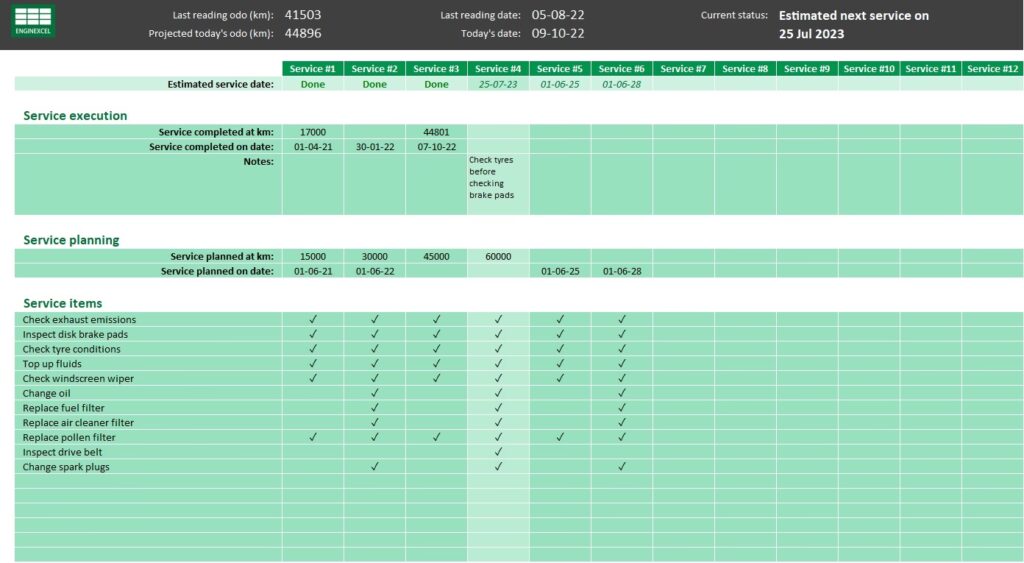
Task: Click the 60000 planned km cell
Action: (498, 257)
